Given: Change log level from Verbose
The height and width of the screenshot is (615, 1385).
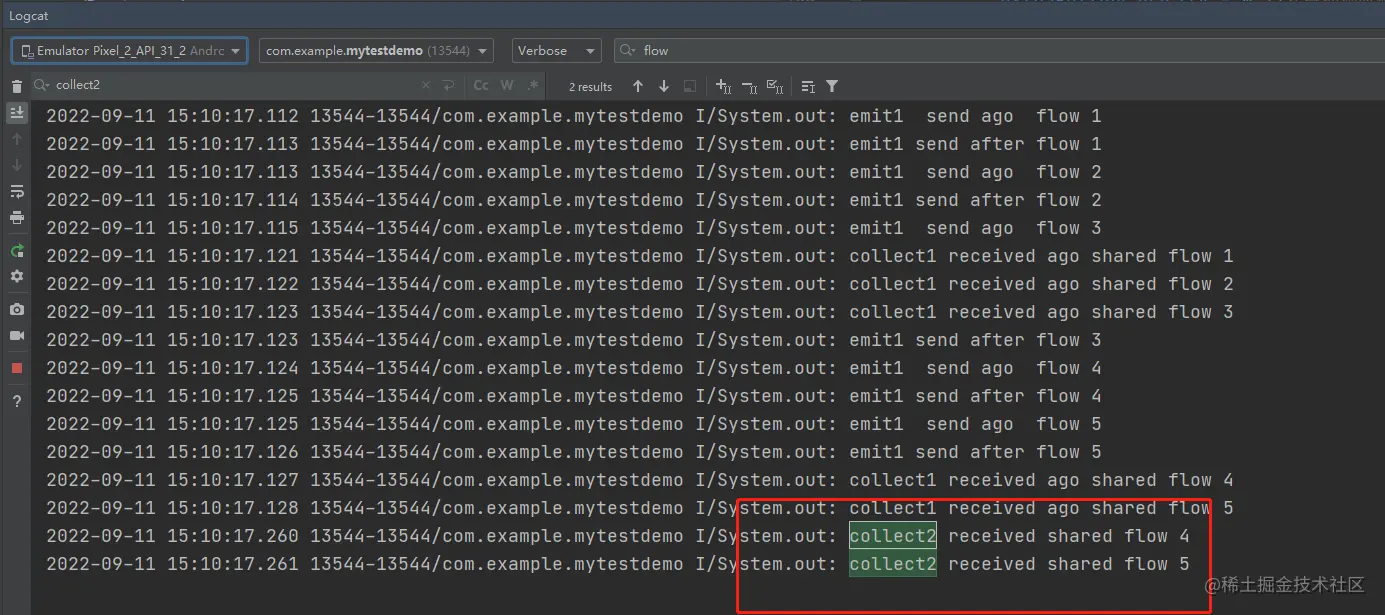Looking at the screenshot, I should pyautogui.click(x=555, y=50).
